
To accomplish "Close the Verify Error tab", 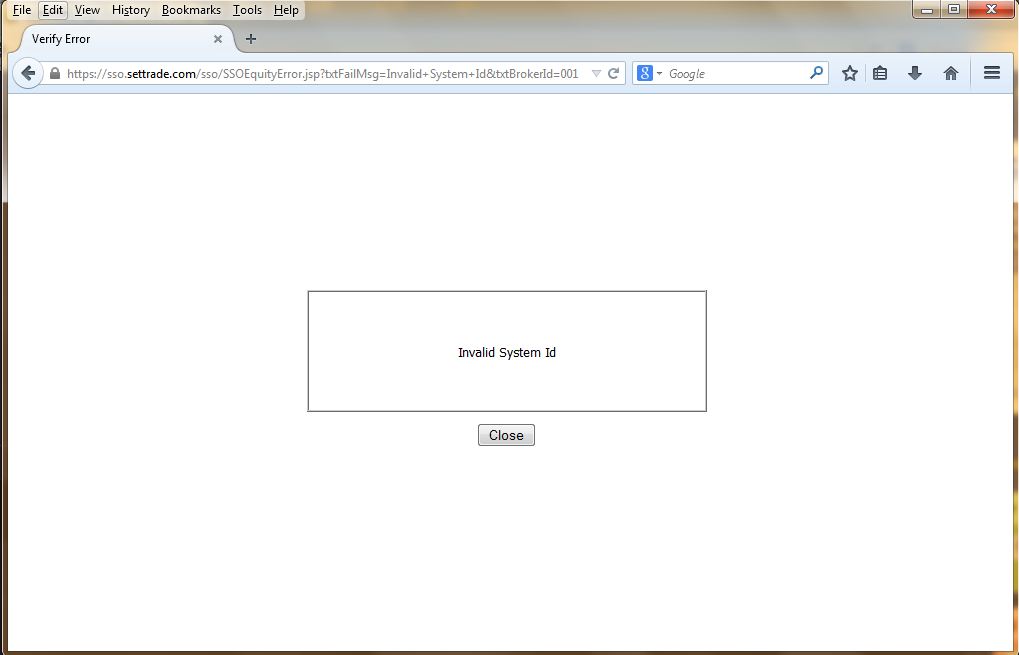I will coord(218,39).
